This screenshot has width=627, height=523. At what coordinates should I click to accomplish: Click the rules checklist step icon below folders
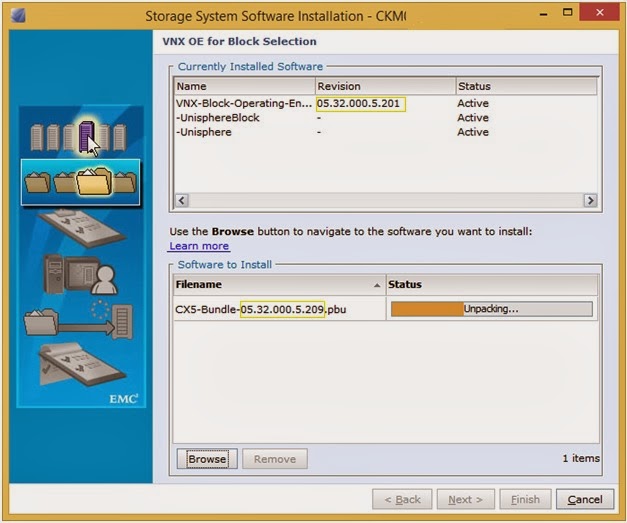pyautogui.click(x=82, y=227)
